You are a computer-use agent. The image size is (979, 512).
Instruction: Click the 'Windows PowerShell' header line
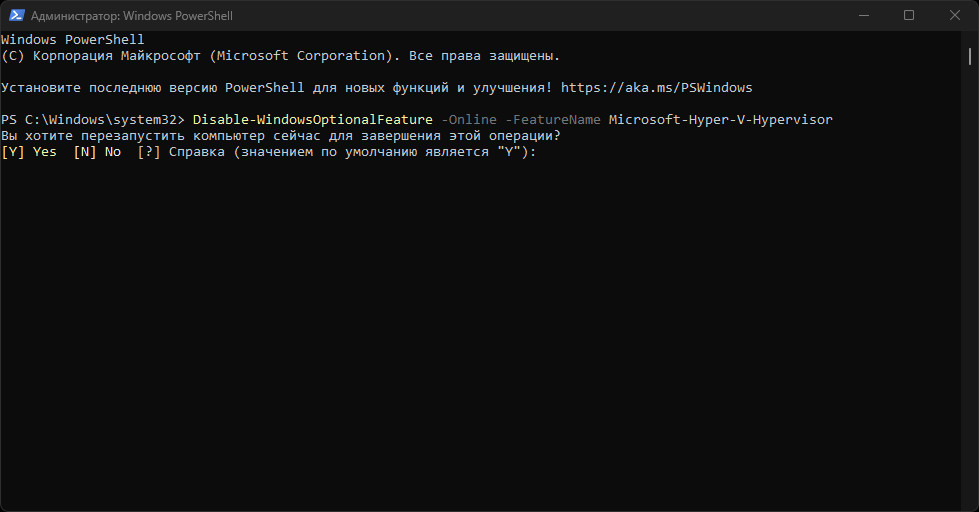pos(72,39)
